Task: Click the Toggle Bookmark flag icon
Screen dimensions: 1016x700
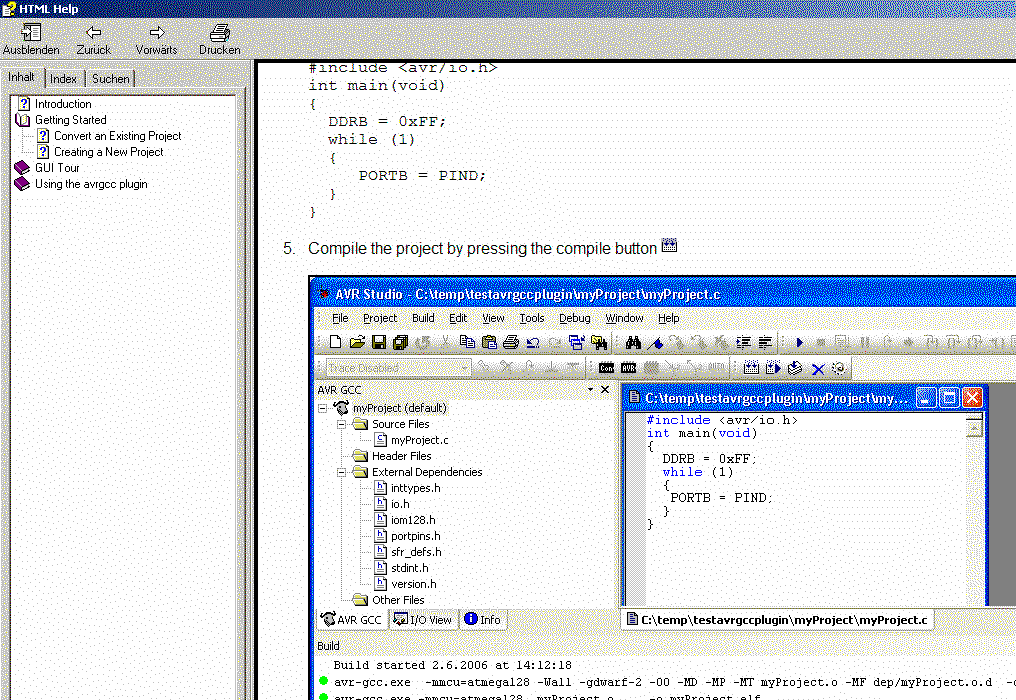Action: (x=655, y=342)
